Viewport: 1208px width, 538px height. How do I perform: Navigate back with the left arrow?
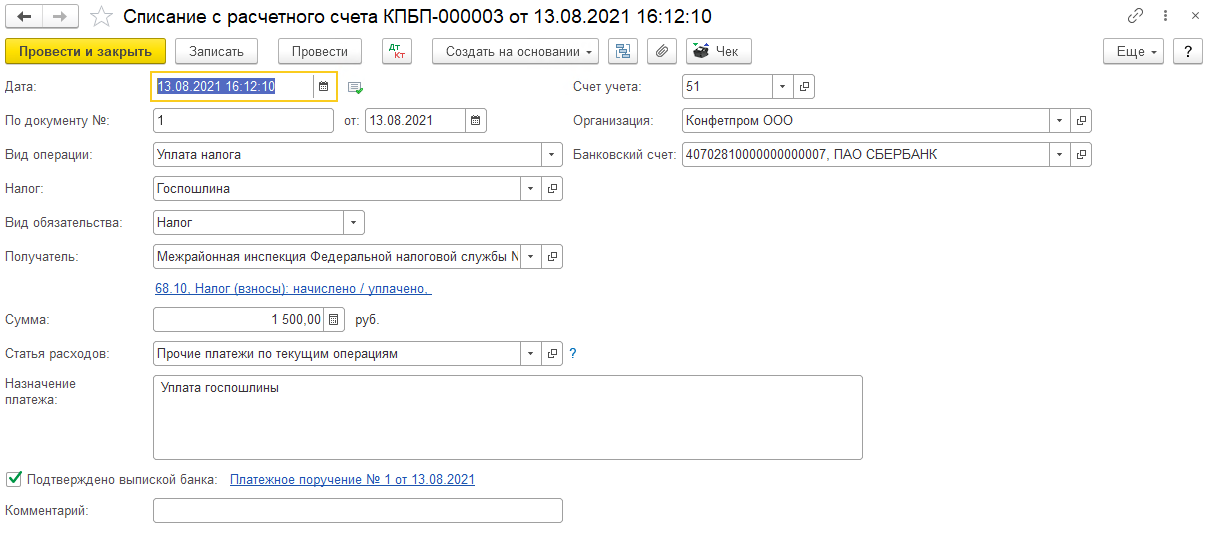click(24, 17)
